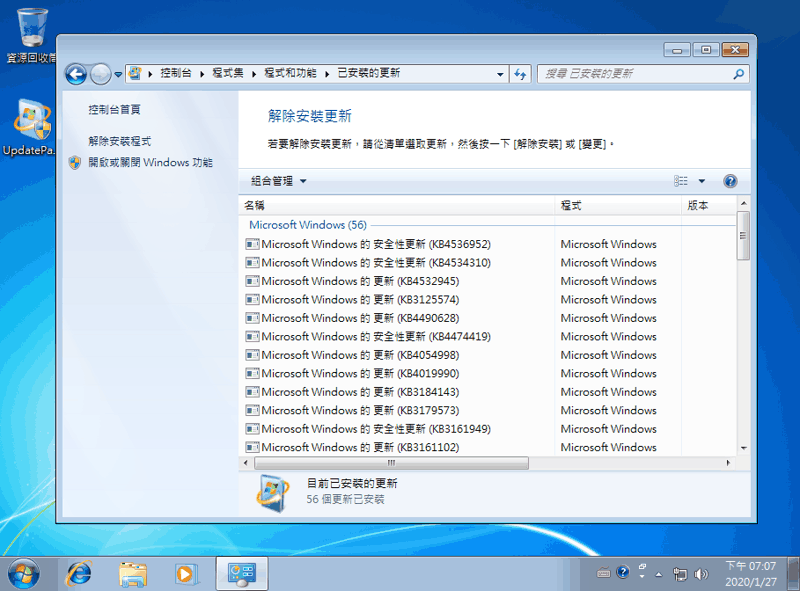Sort by the 程式 column header
Screen dimensions: 800x591
point(618,206)
